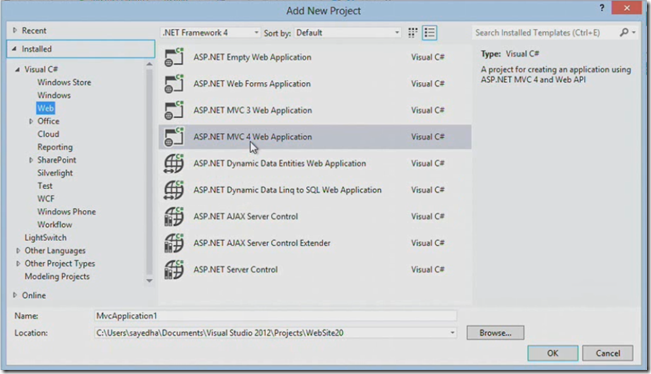Expand the Online section

click(15, 295)
